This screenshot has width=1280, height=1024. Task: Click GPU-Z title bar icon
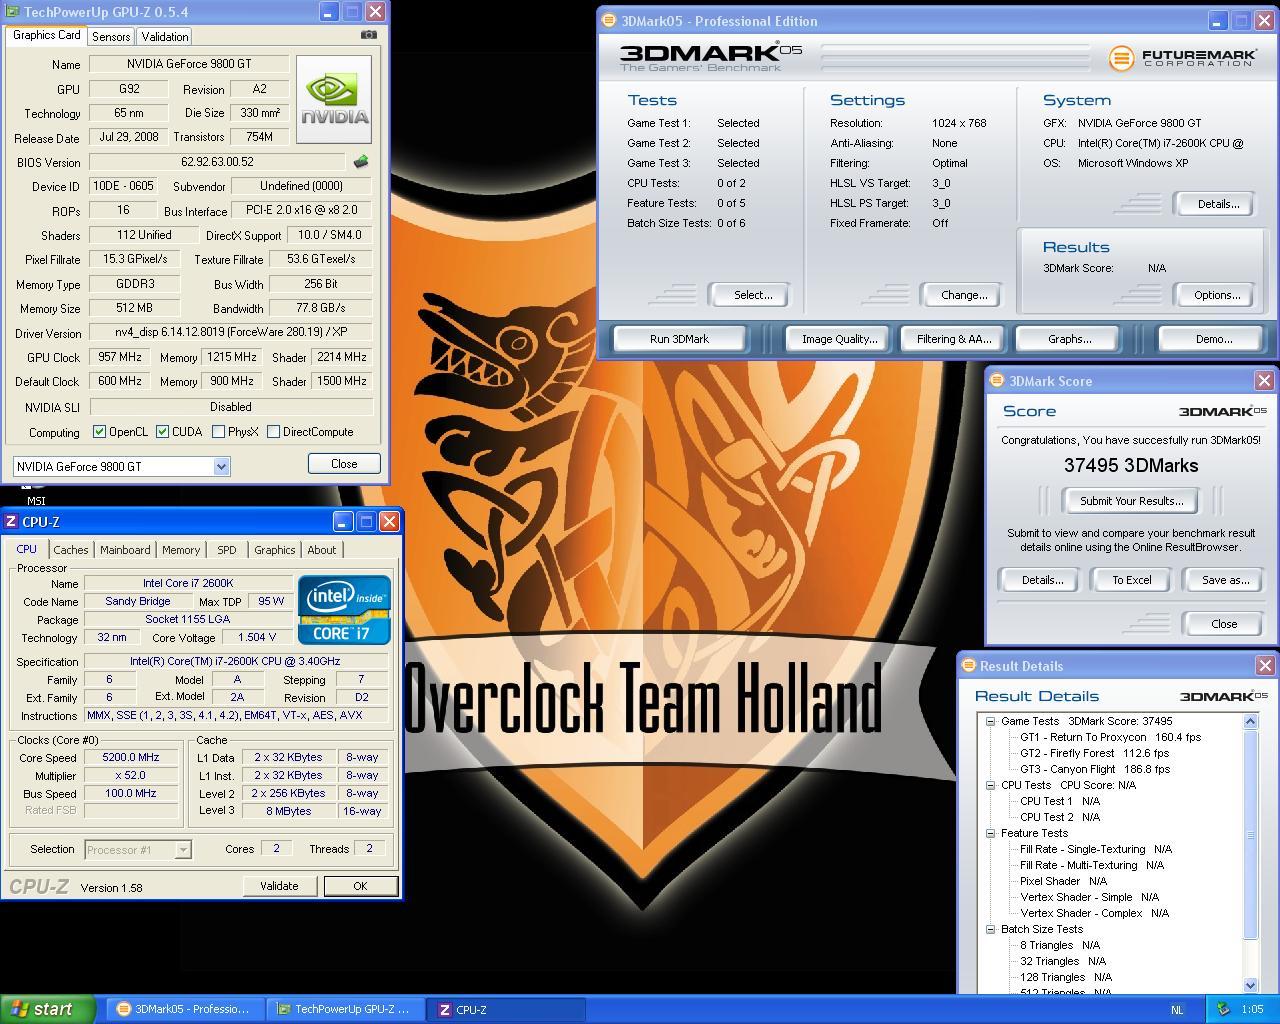coord(12,12)
